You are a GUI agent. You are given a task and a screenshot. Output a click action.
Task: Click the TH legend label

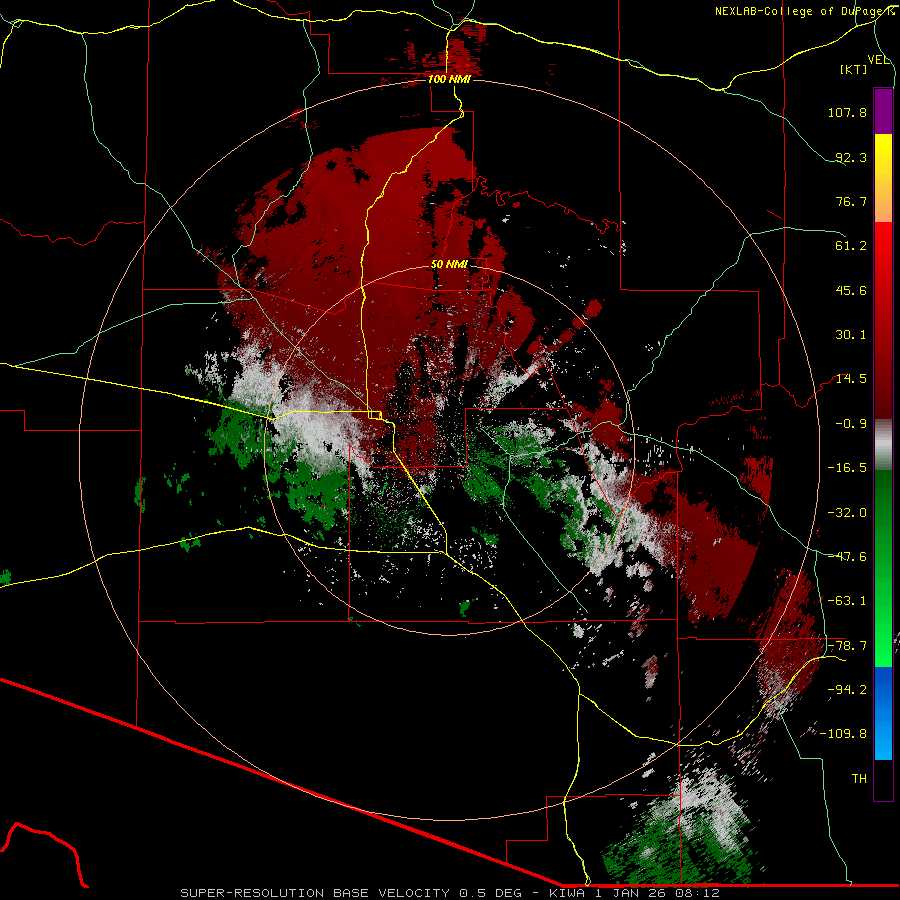859,779
